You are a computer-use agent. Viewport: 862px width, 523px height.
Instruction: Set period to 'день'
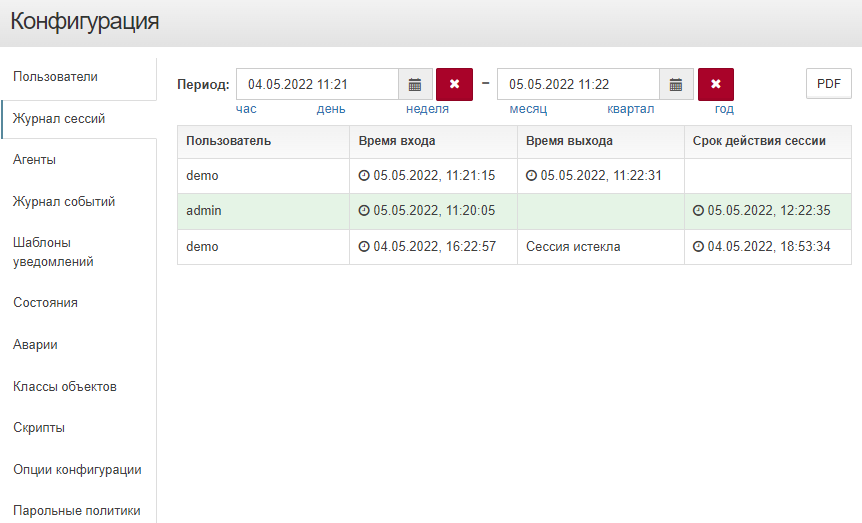pyautogui.click(x=331, y=109)
